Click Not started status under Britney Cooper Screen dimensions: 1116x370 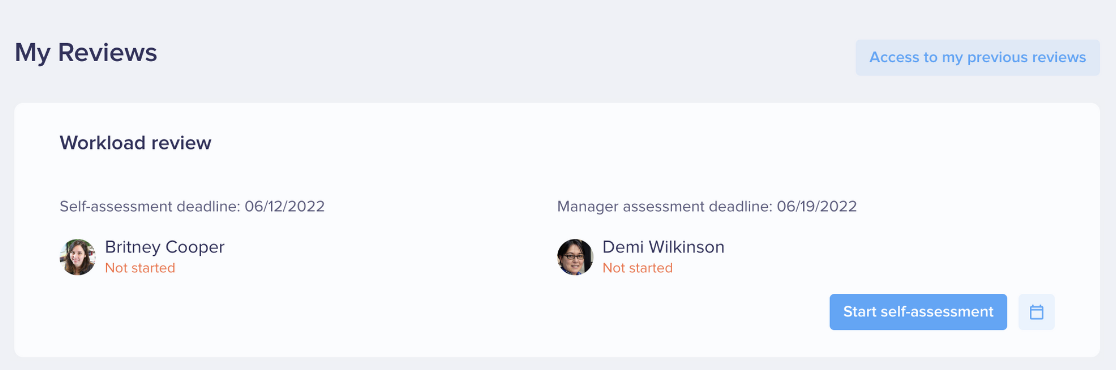tap(140, 268)
